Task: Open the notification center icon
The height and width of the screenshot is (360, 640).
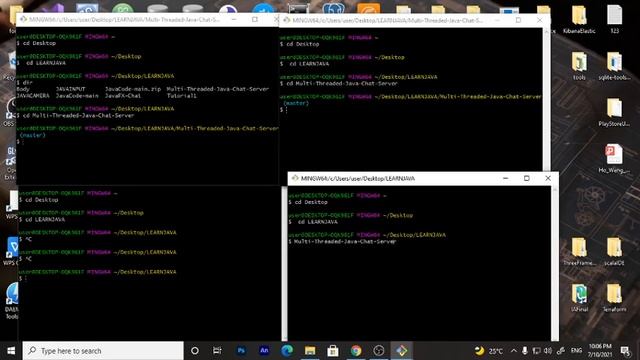Action: (624, 351)
